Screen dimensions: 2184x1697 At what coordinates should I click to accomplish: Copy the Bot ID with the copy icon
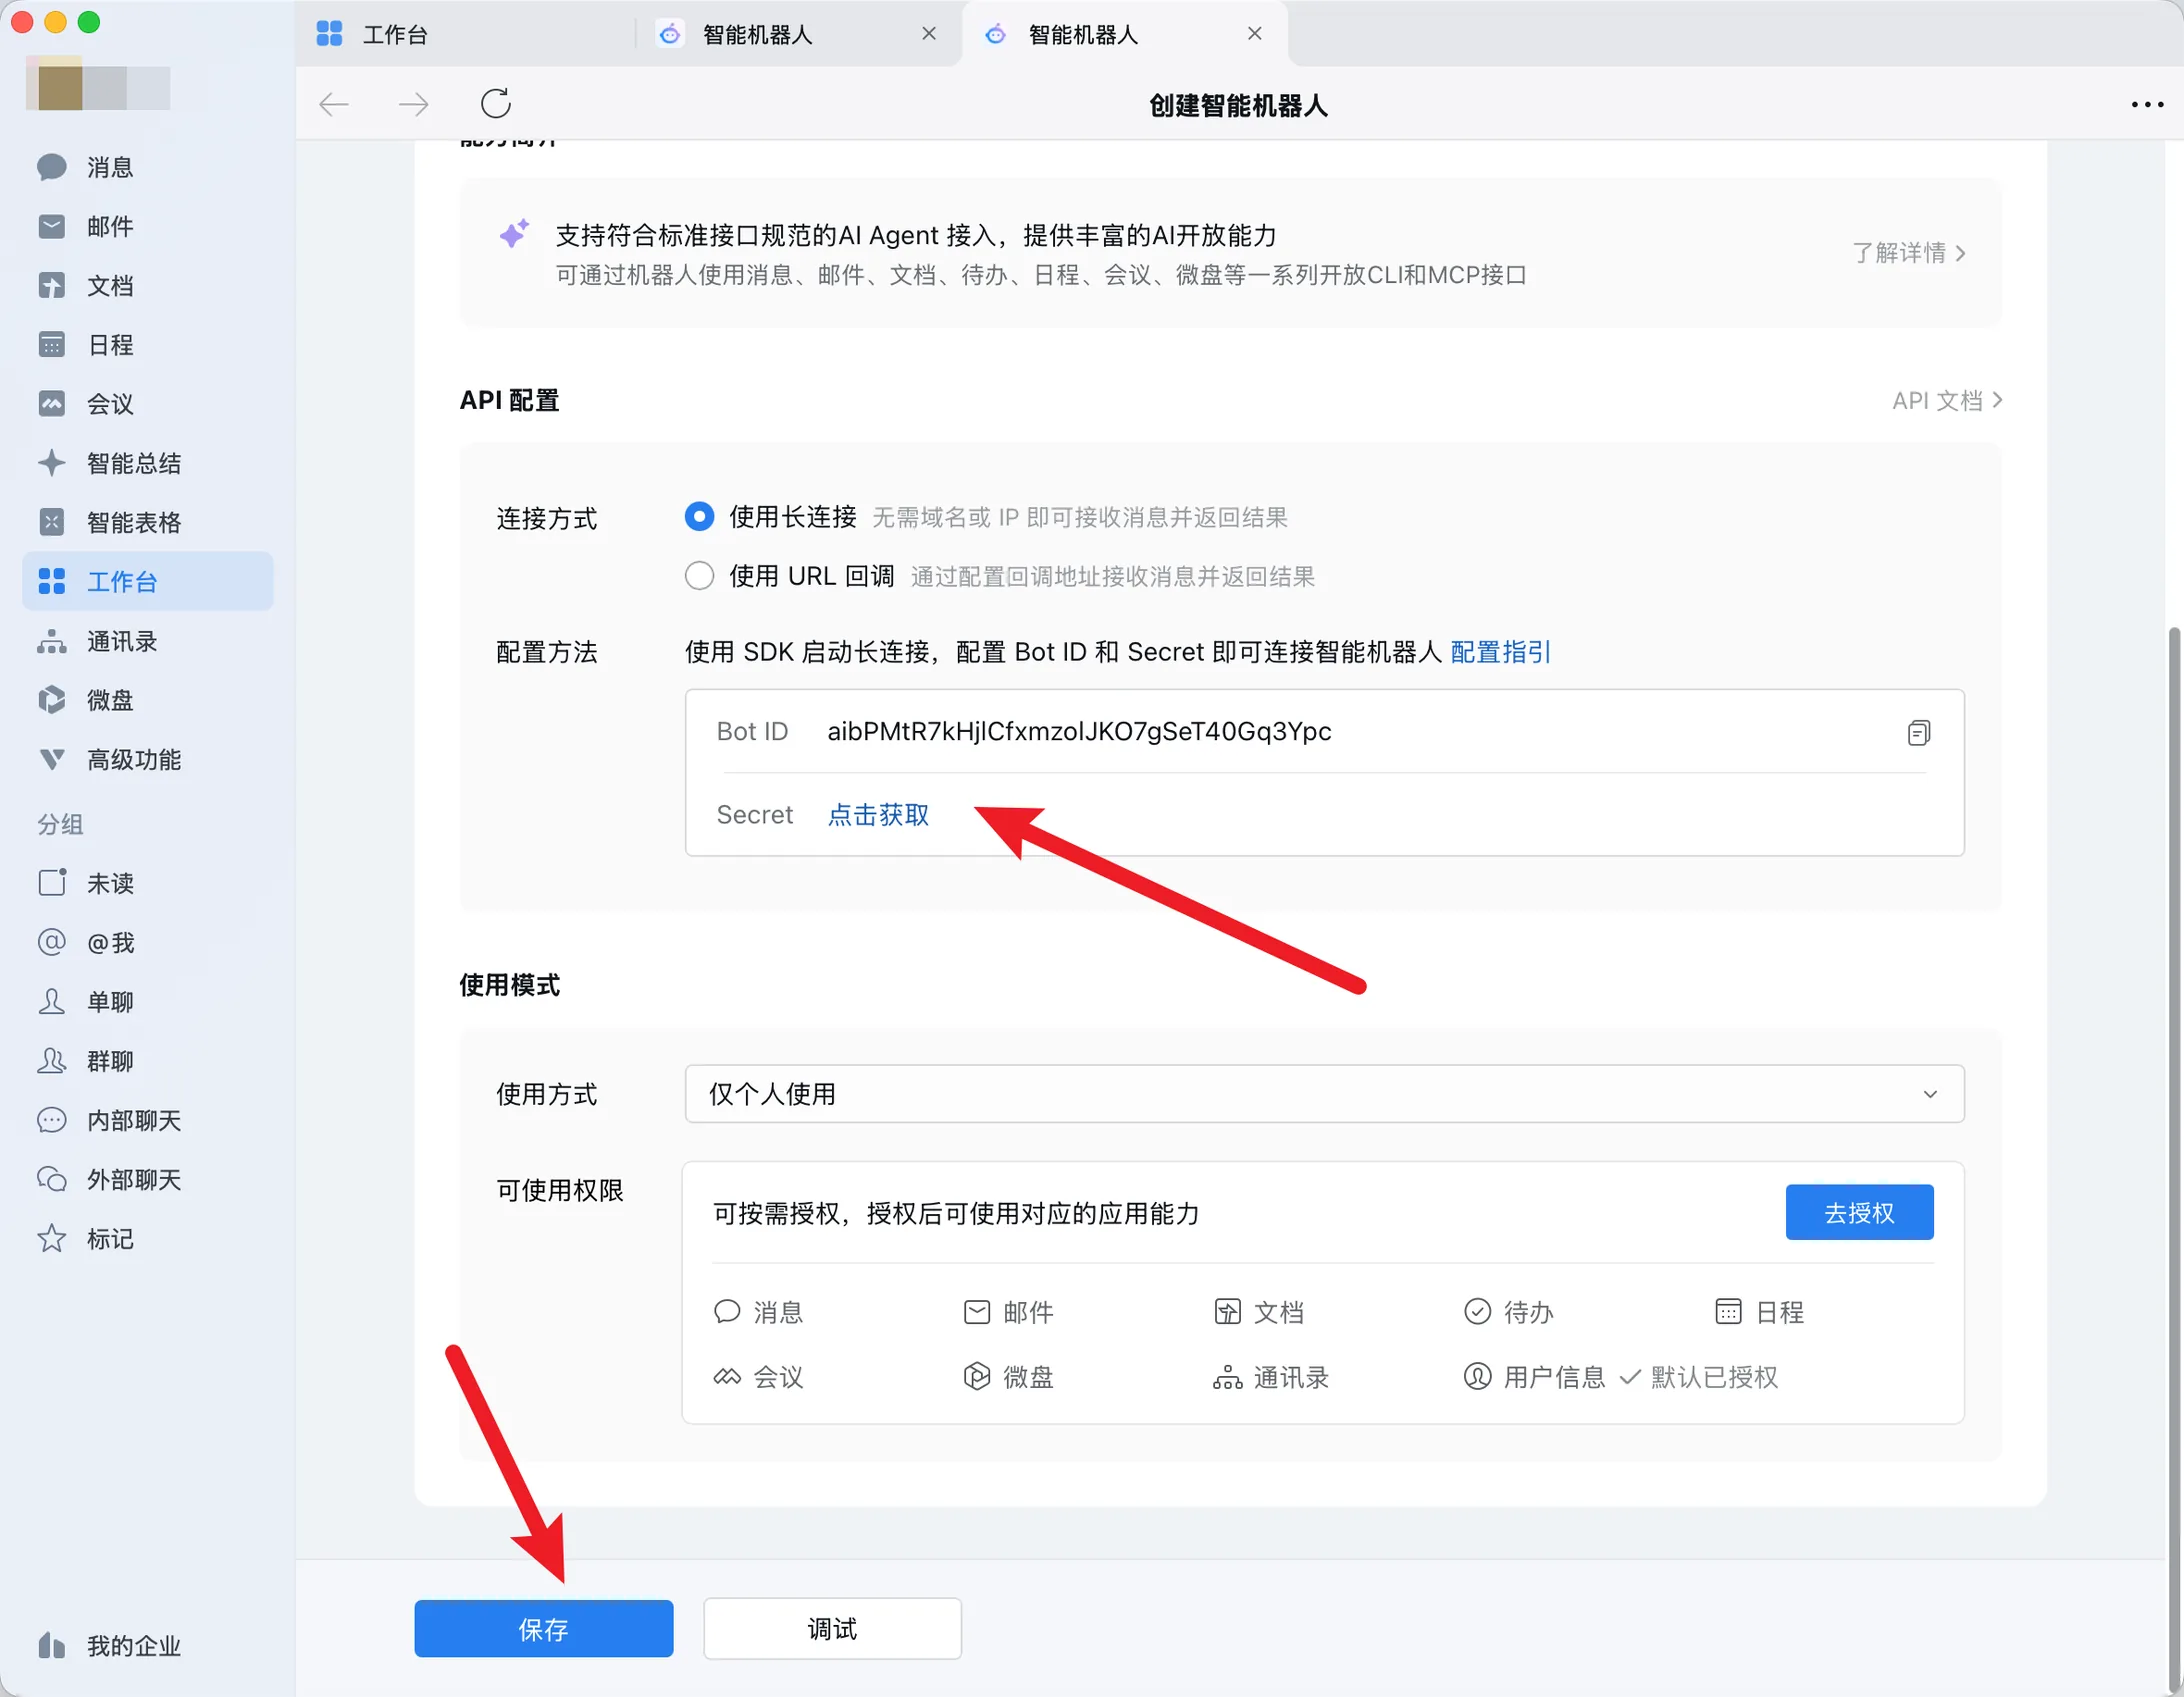pyautogui.click(x=1918, y=733)
